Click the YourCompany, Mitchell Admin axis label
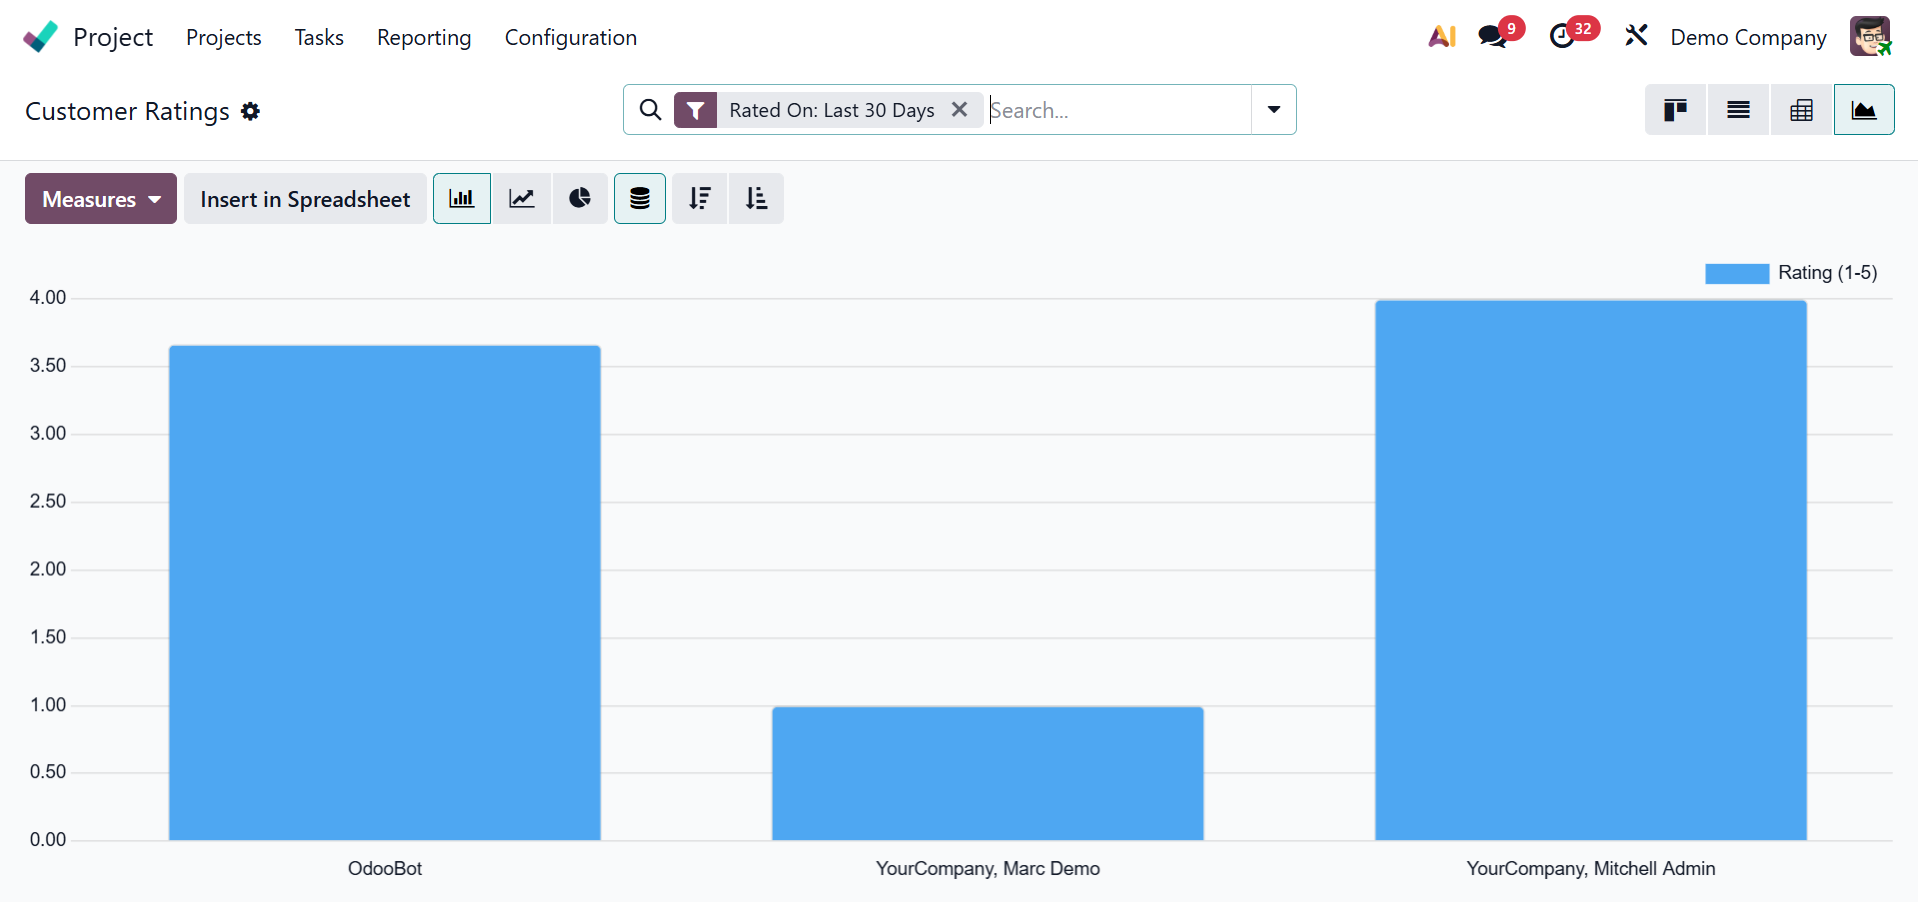The image size is (1918, 902). (x=1591, y=868)
